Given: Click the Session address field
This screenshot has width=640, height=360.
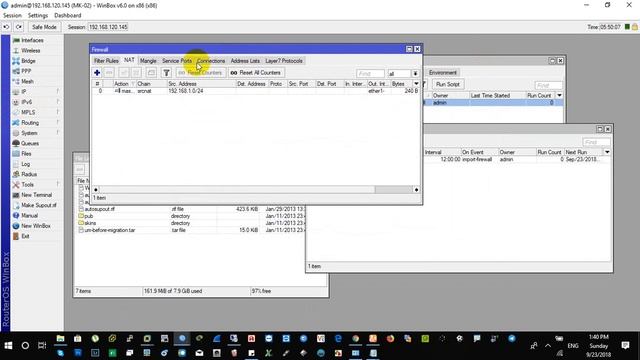Looking at the screenshot, I should (x=108, y=27).
